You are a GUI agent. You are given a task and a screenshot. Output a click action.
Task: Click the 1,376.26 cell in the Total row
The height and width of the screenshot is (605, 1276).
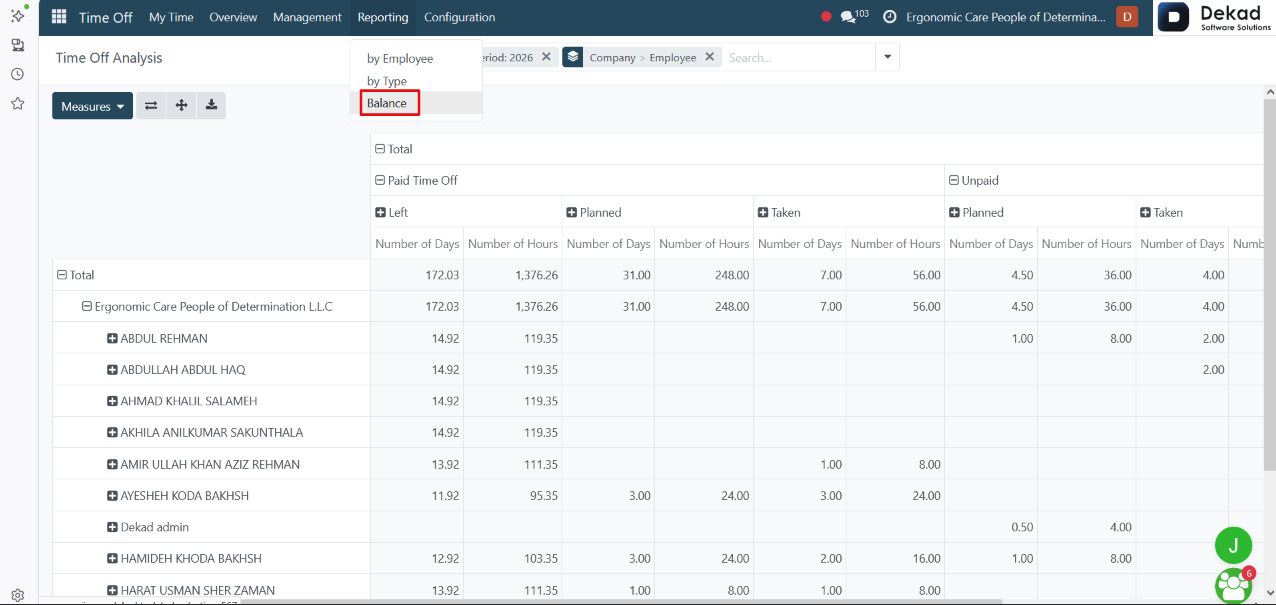point(513,275)
